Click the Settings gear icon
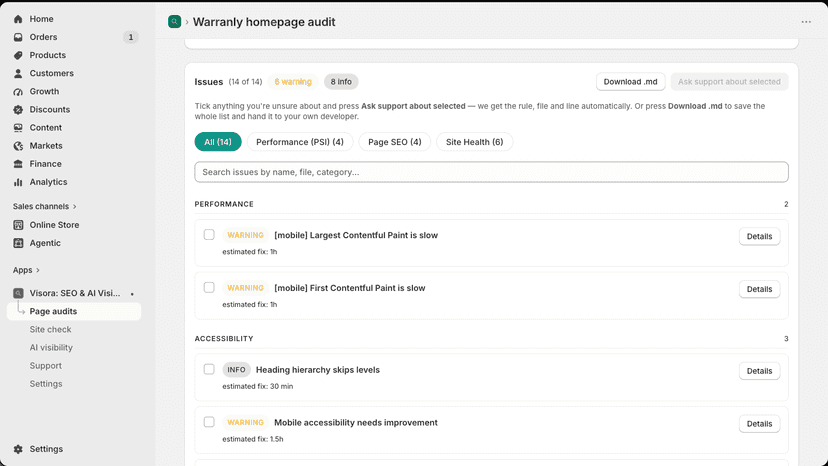 click(x=18, y=449)
